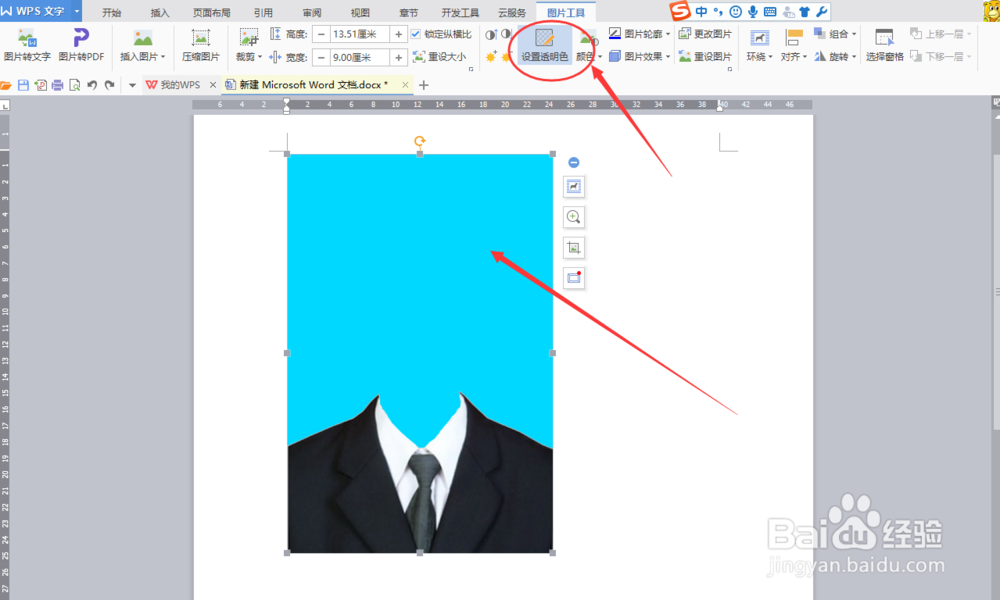Click the 压缩图片 compress picture icon

(201, 38)
